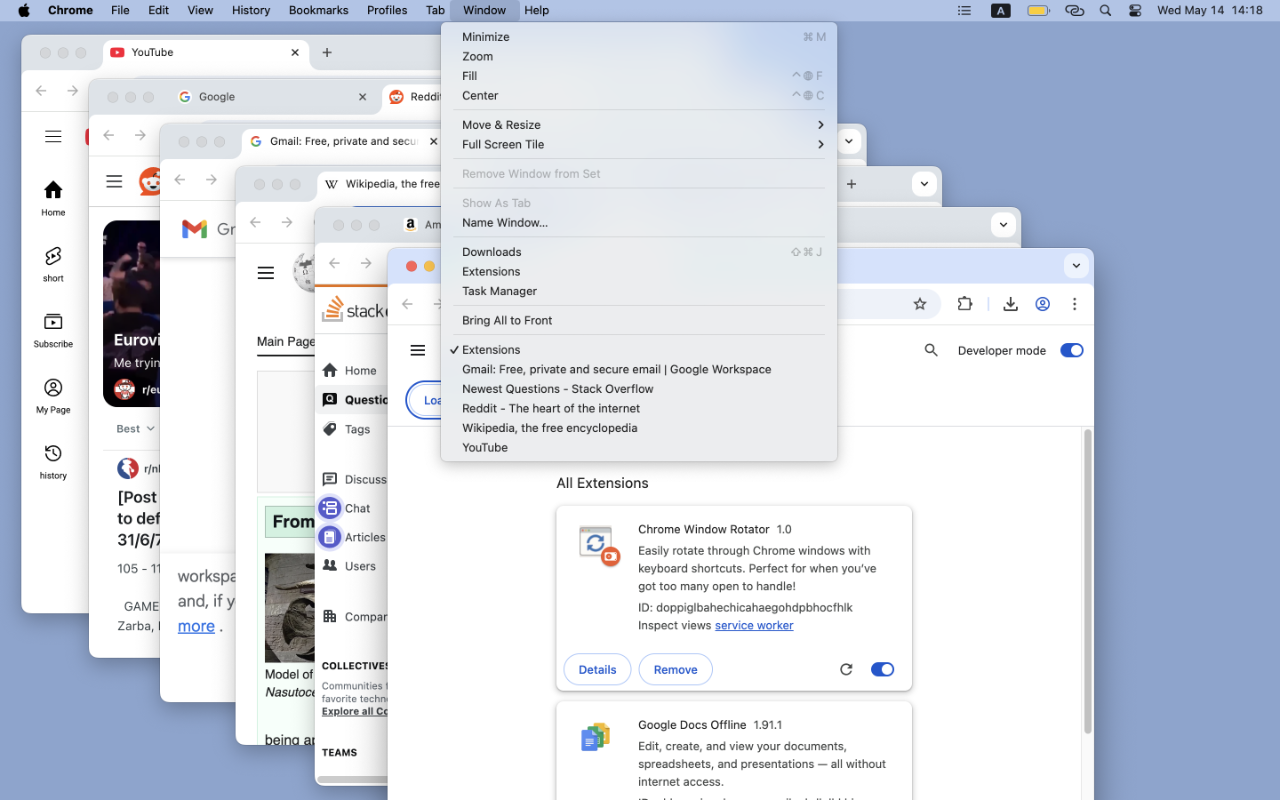Screen dimensions: 1280x800
Task: Click tab search chevron in Gmail window
Action: (x=849, y=141)
